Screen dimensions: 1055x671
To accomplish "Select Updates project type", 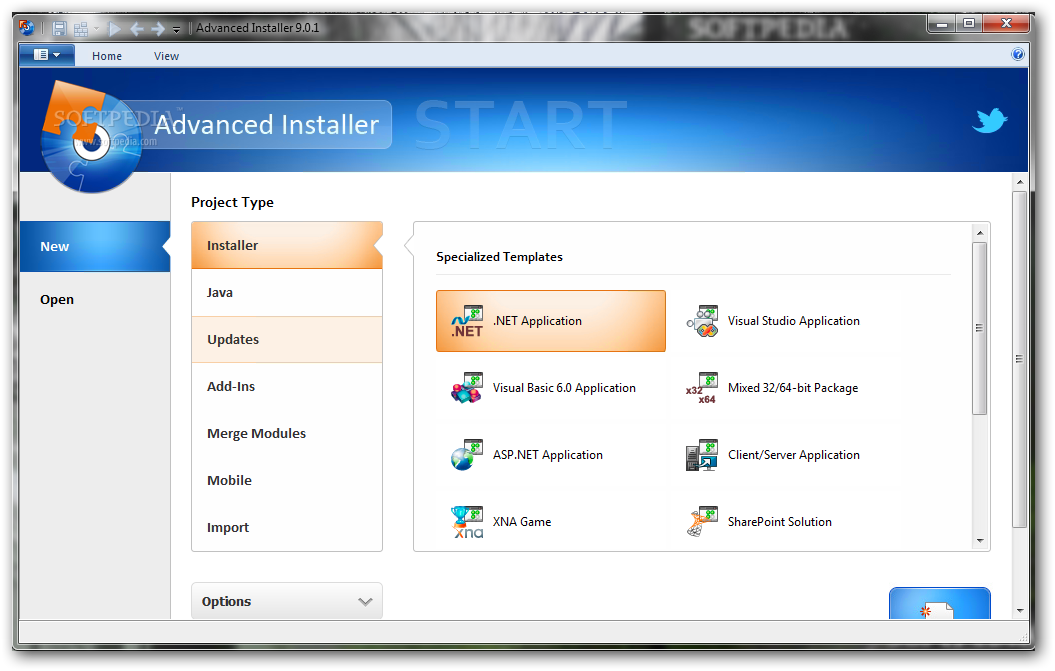I will (x=287, y=340).
